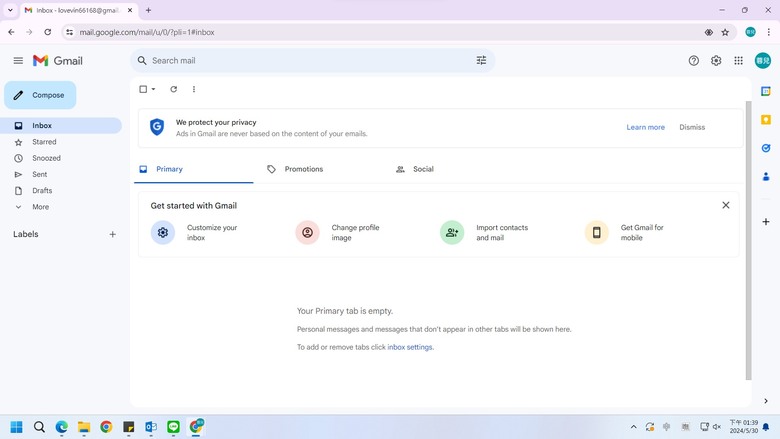Get add-ons plus icon in side panel
The width and height of the screenshot is (780, 439).
(766, 222)
